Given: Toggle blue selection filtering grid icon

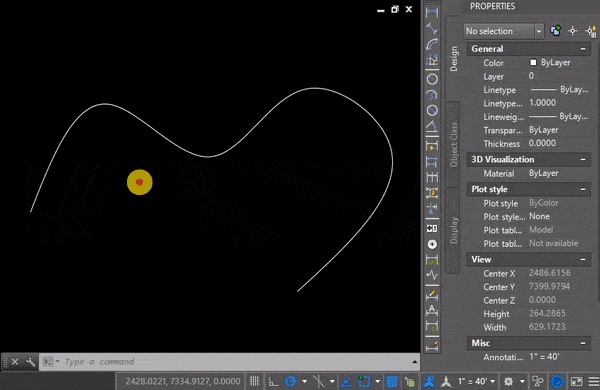Looking at the screenshot, I should (392, 381).
